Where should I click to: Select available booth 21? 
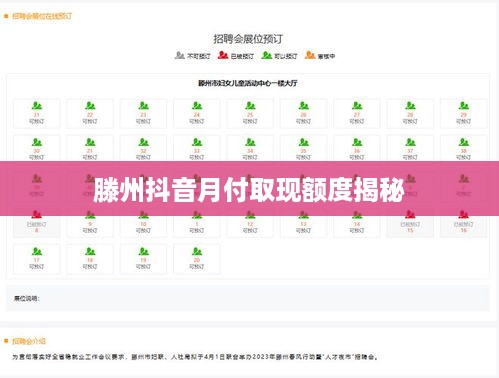pos(37,113)
